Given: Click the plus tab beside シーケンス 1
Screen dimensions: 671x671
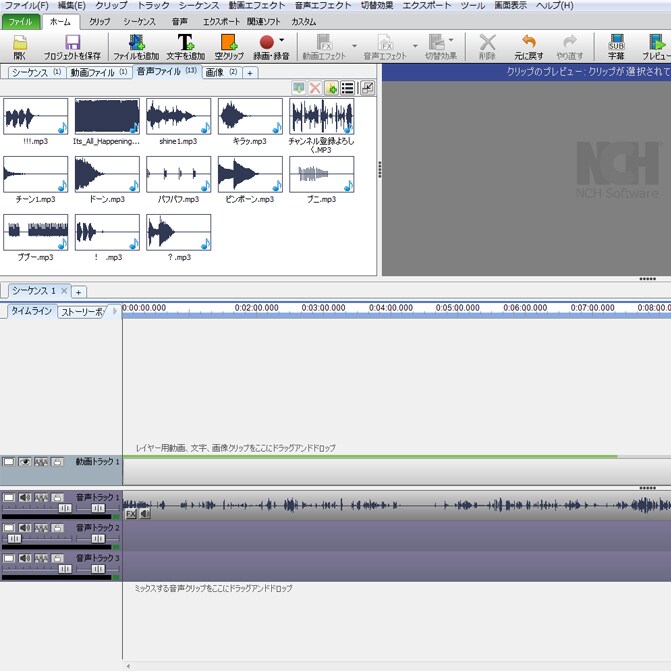Looking at the screenshot, I should [x=78, y=292].
